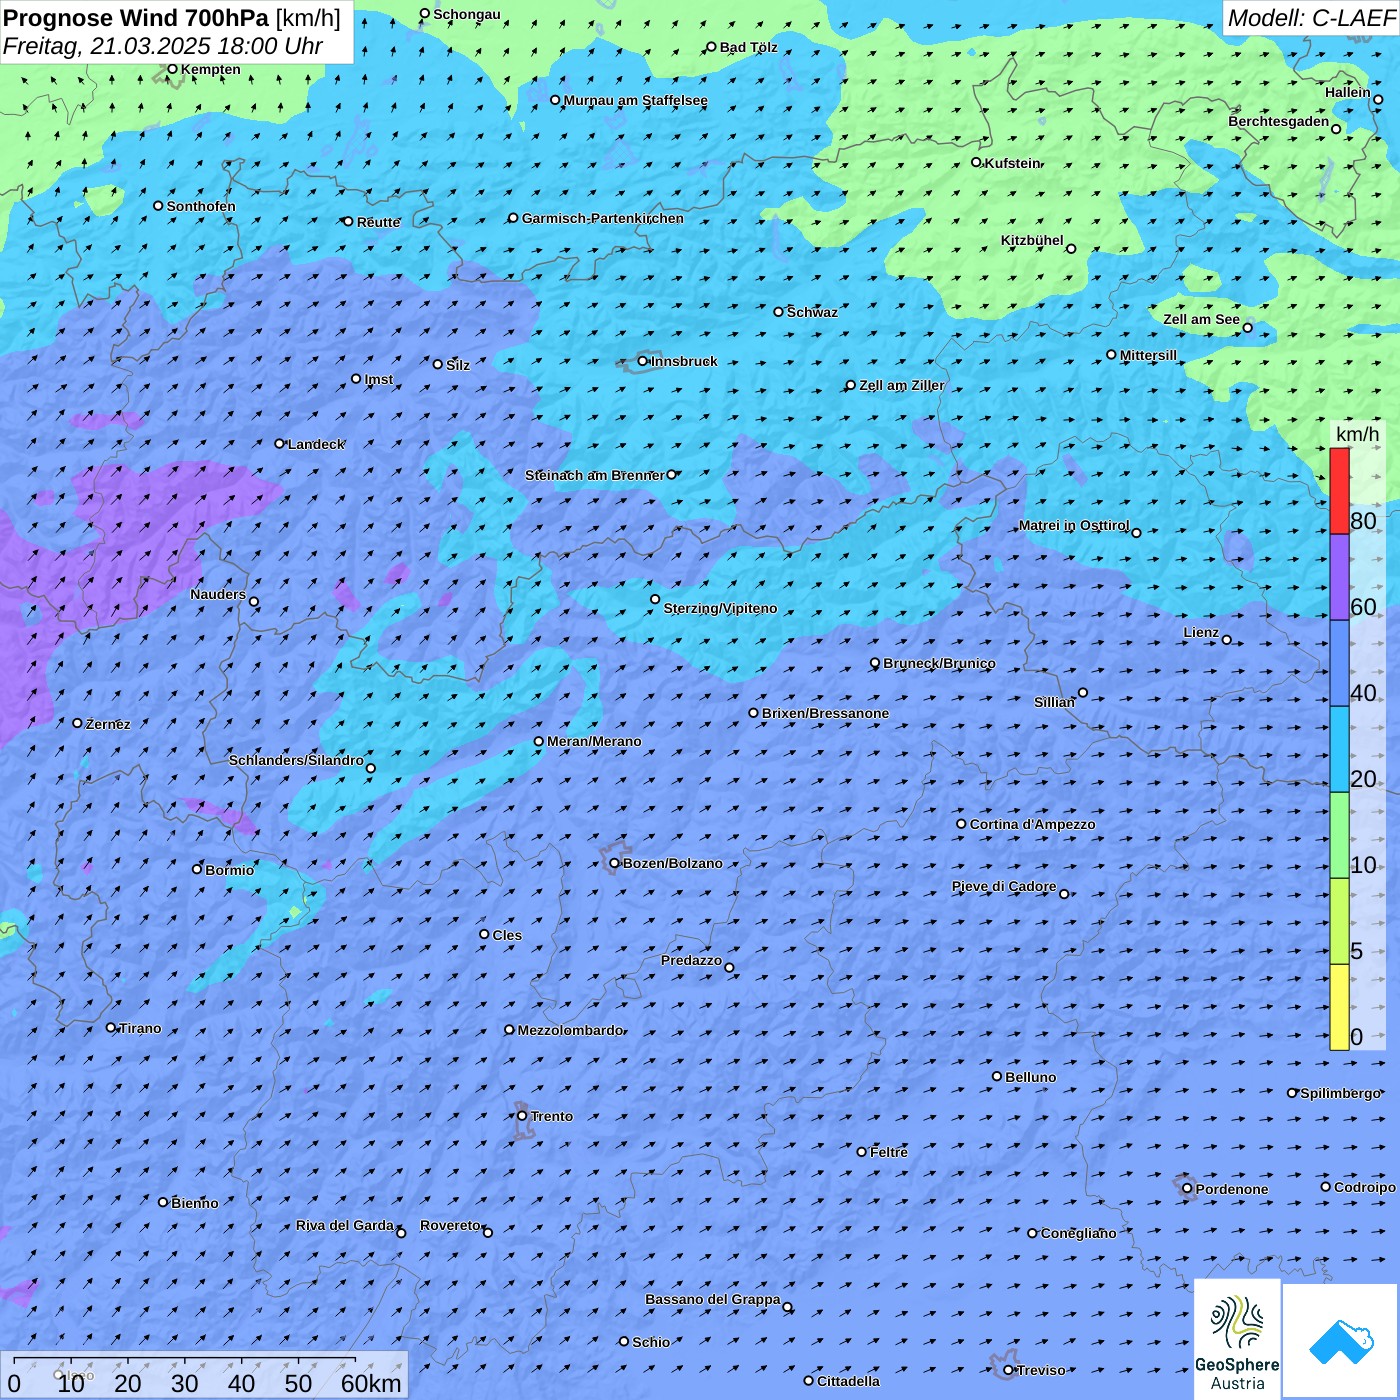Click the Riva del Garda label
This screenshot has height=1400, width=1400.
(x=345, y=1225)
